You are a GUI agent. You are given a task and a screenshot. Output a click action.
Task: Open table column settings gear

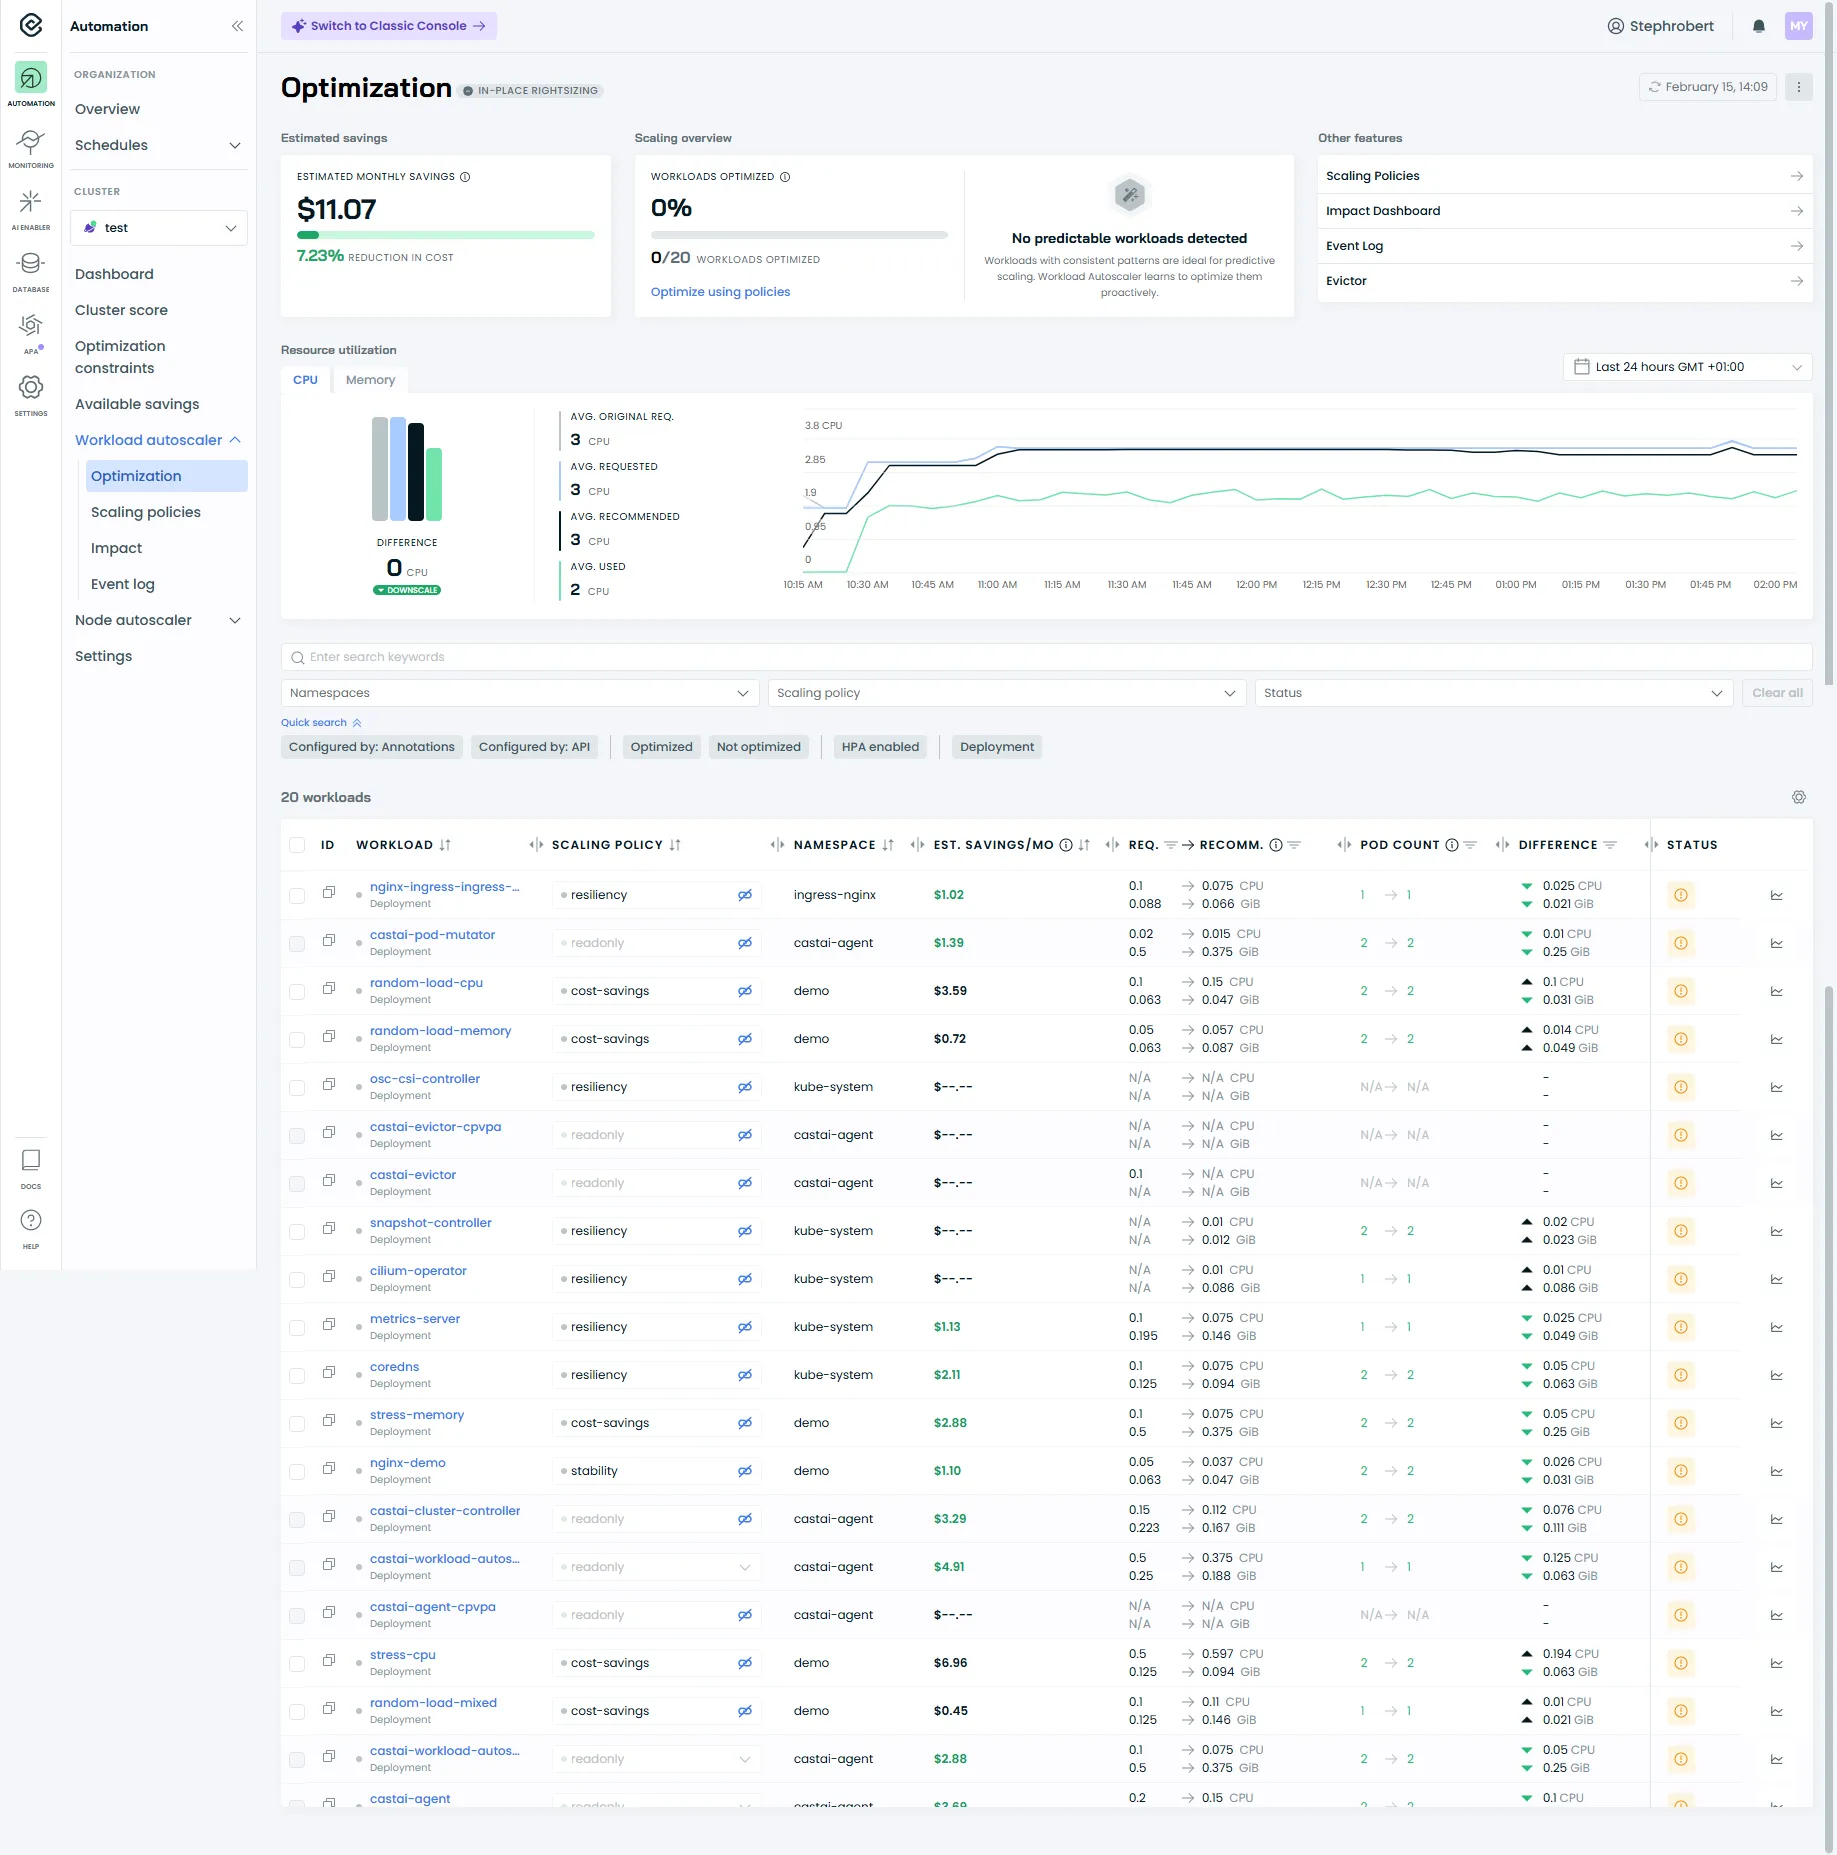[x=1798, y=797]
